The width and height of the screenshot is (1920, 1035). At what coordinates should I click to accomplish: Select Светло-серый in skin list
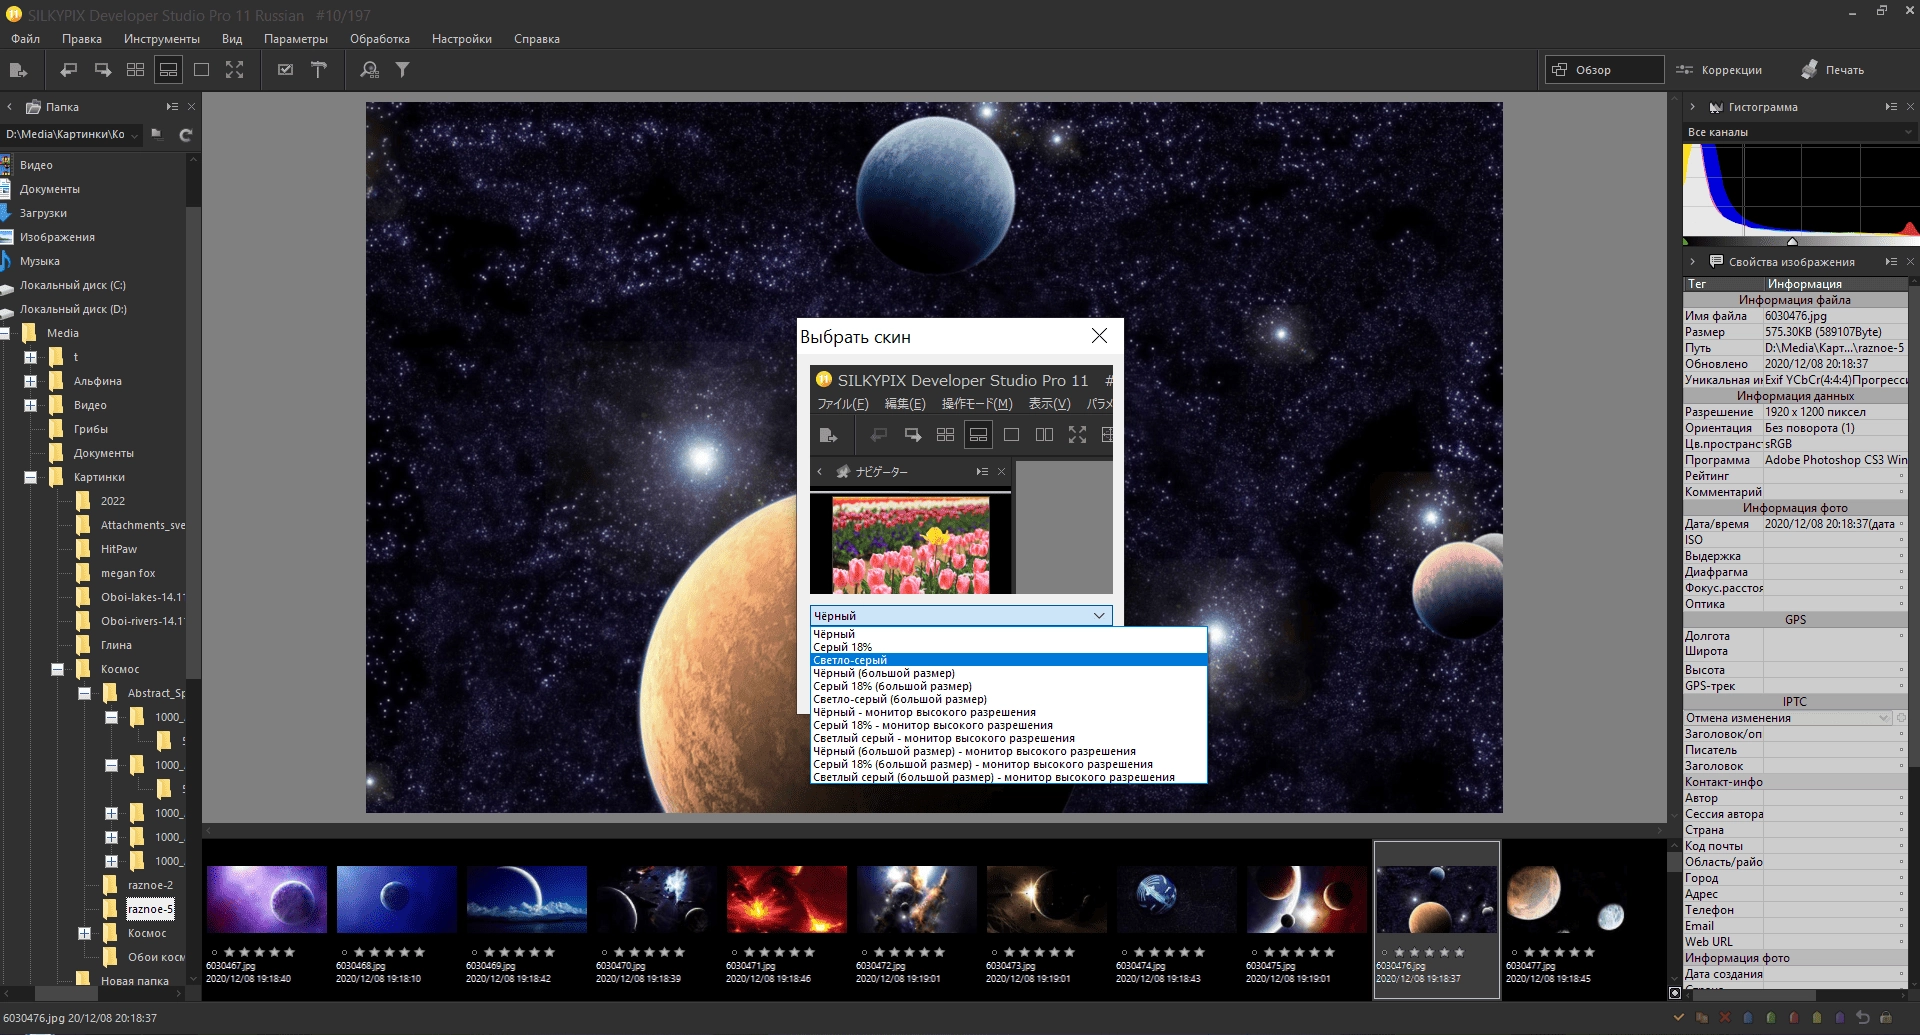1008,660
